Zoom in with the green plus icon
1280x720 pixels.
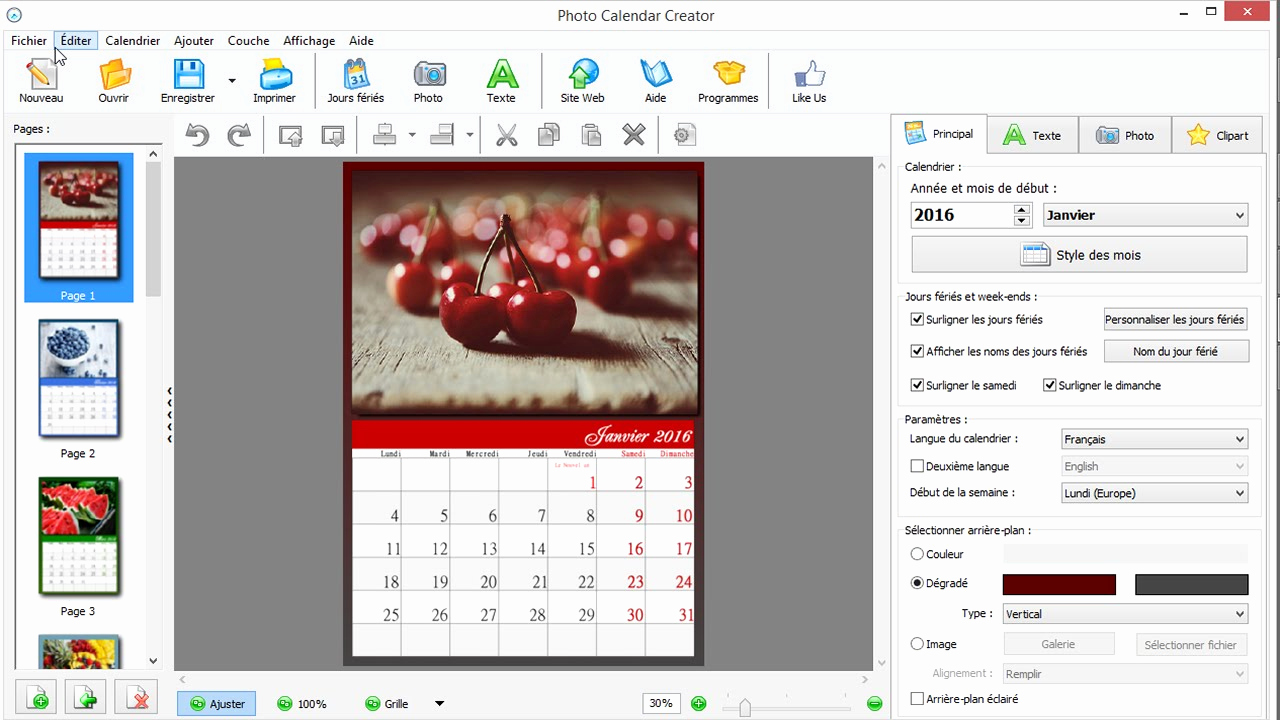click(x=698, y=703)
